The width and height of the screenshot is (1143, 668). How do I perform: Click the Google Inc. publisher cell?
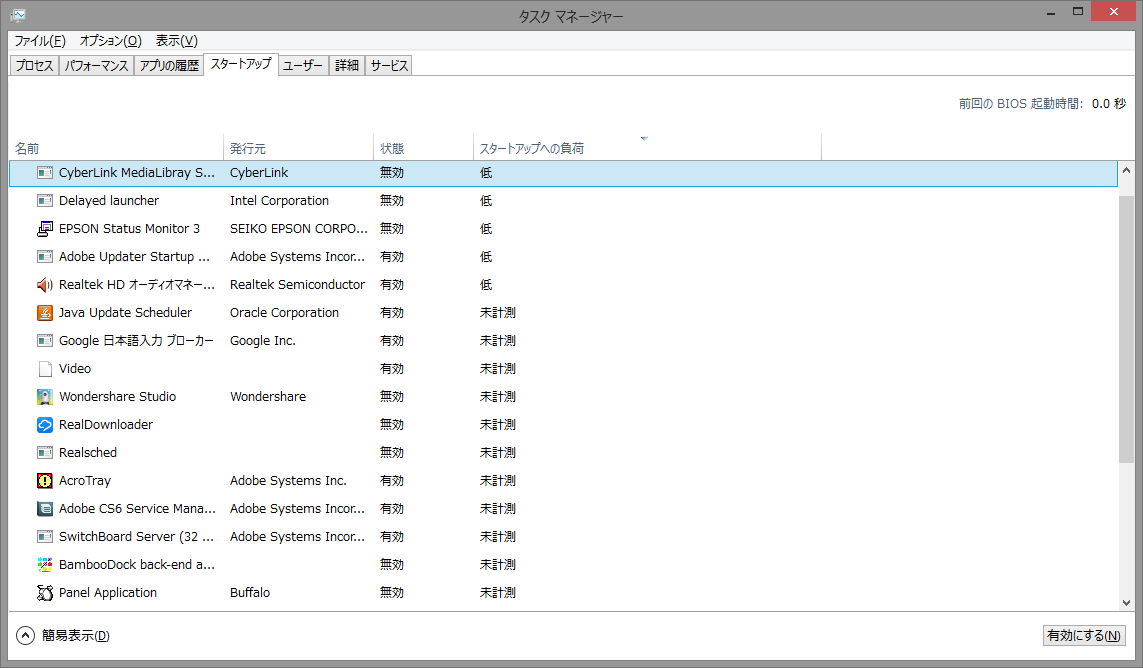pyautogui.click(x=262, y=341)
